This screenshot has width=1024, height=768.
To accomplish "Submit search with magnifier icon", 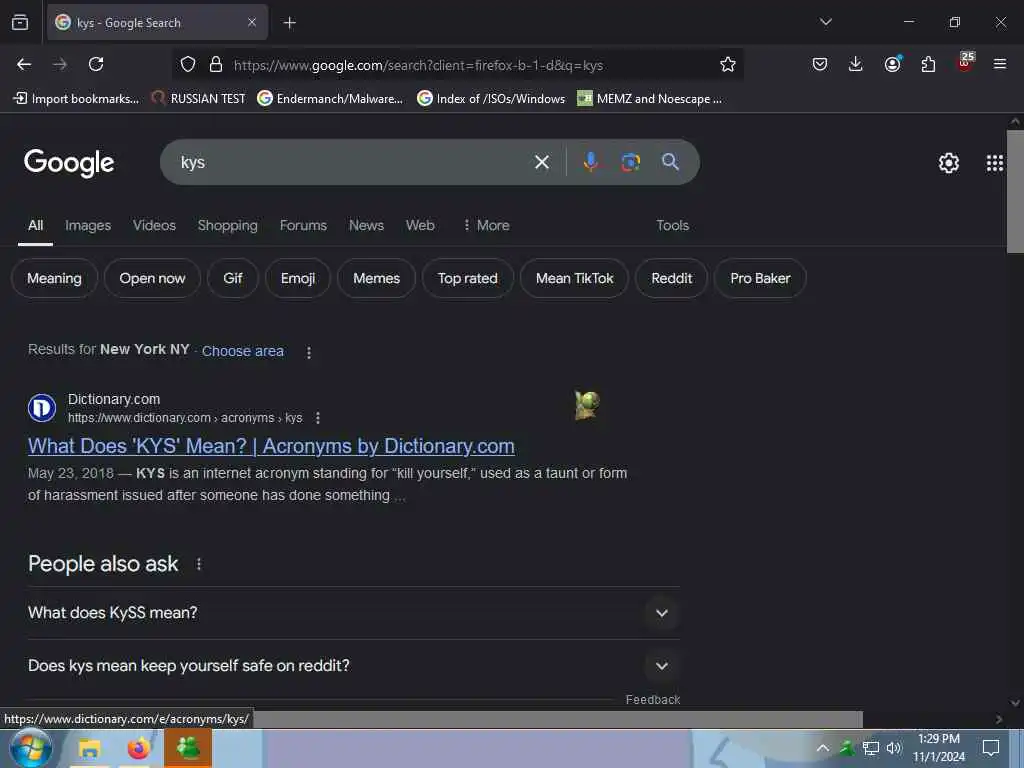I will (670, 162).
